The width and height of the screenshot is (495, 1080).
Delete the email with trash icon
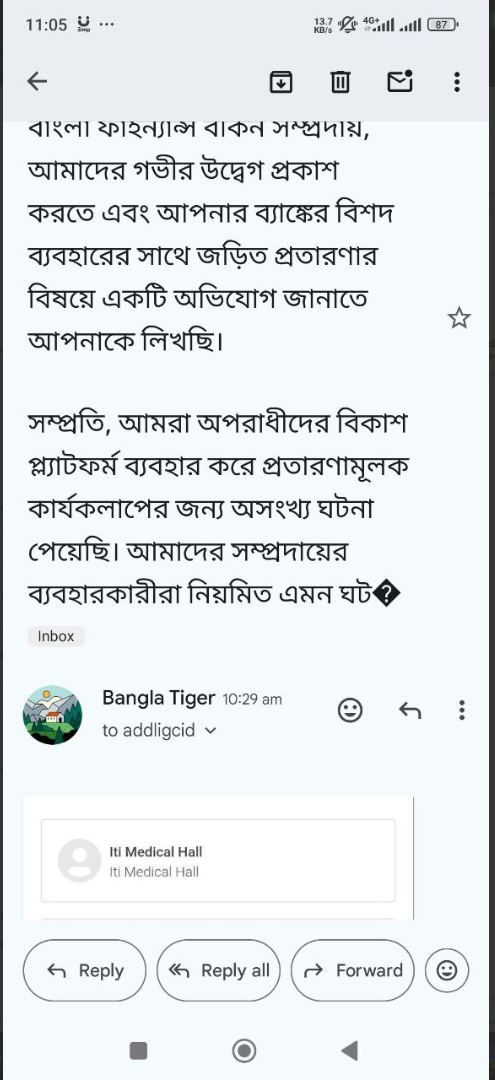(x=340, y=82)
